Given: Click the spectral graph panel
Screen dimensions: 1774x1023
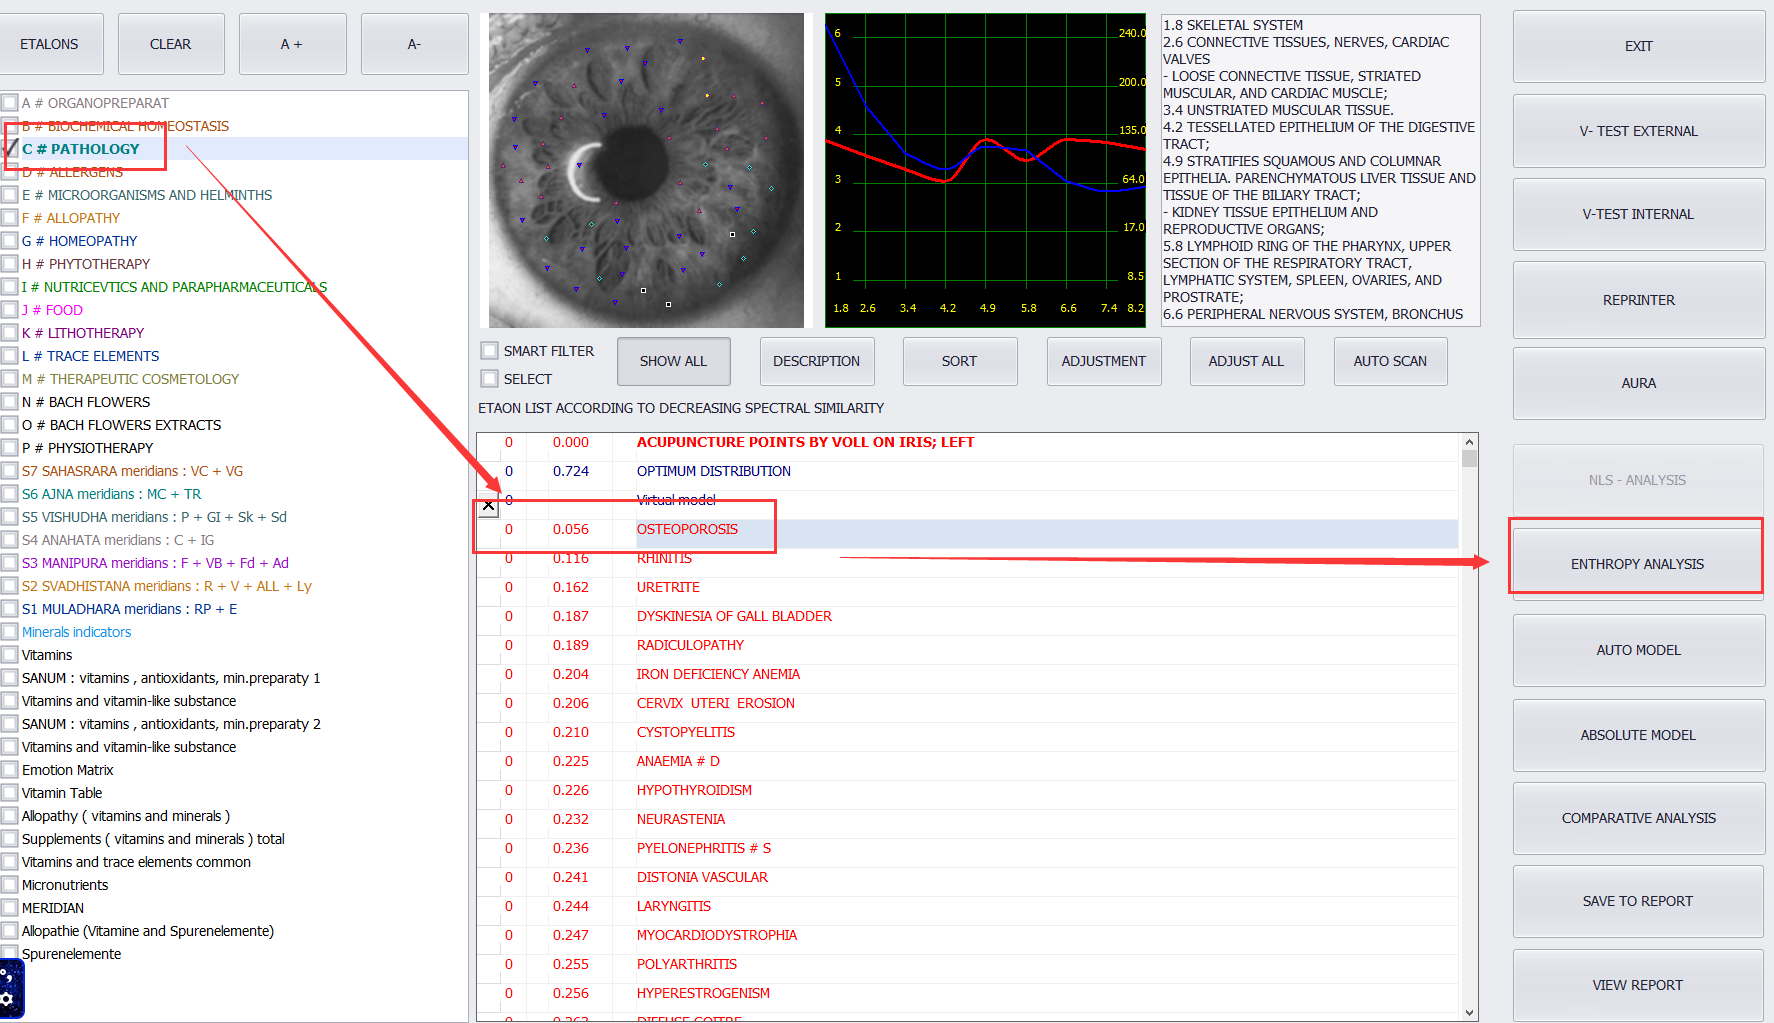Looking at the screenshot, I should (x=986, y=170).
